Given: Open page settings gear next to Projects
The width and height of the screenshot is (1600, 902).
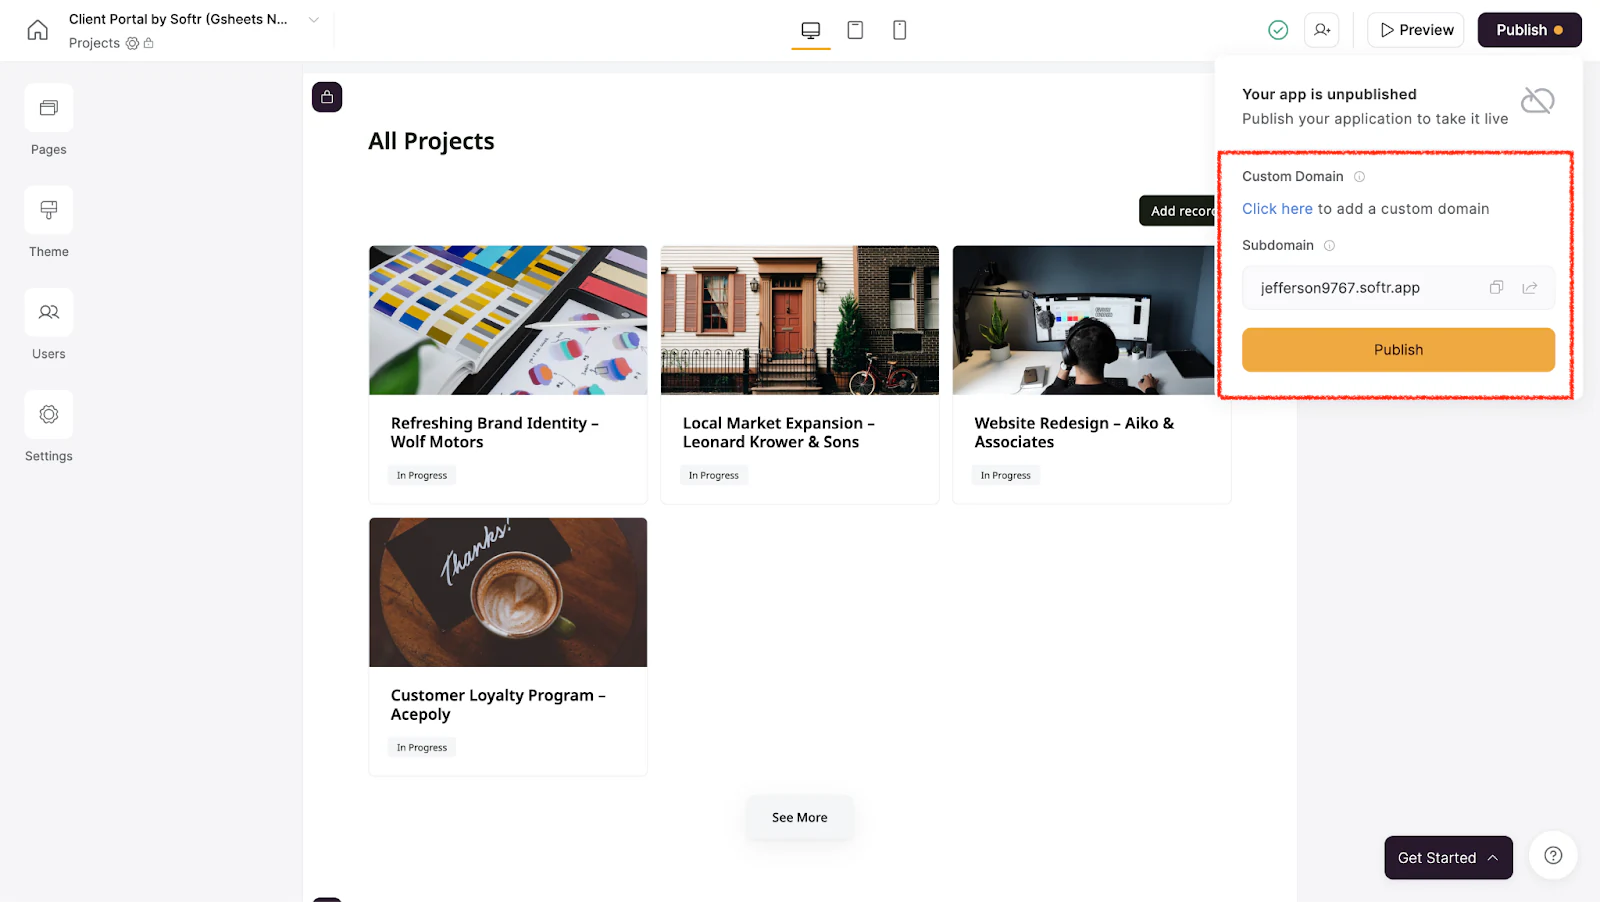Looking at the screenshot, I should pos(132,43).
